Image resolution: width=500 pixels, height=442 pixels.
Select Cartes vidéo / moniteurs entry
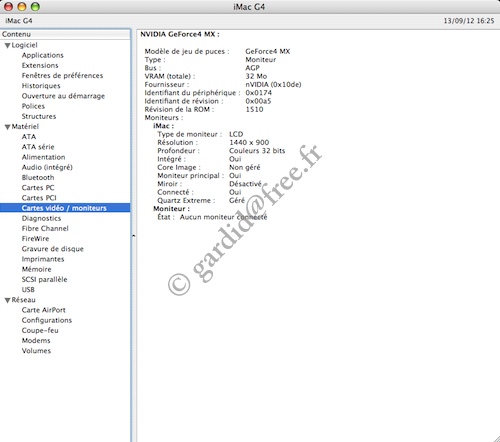[x=65, y=208]
